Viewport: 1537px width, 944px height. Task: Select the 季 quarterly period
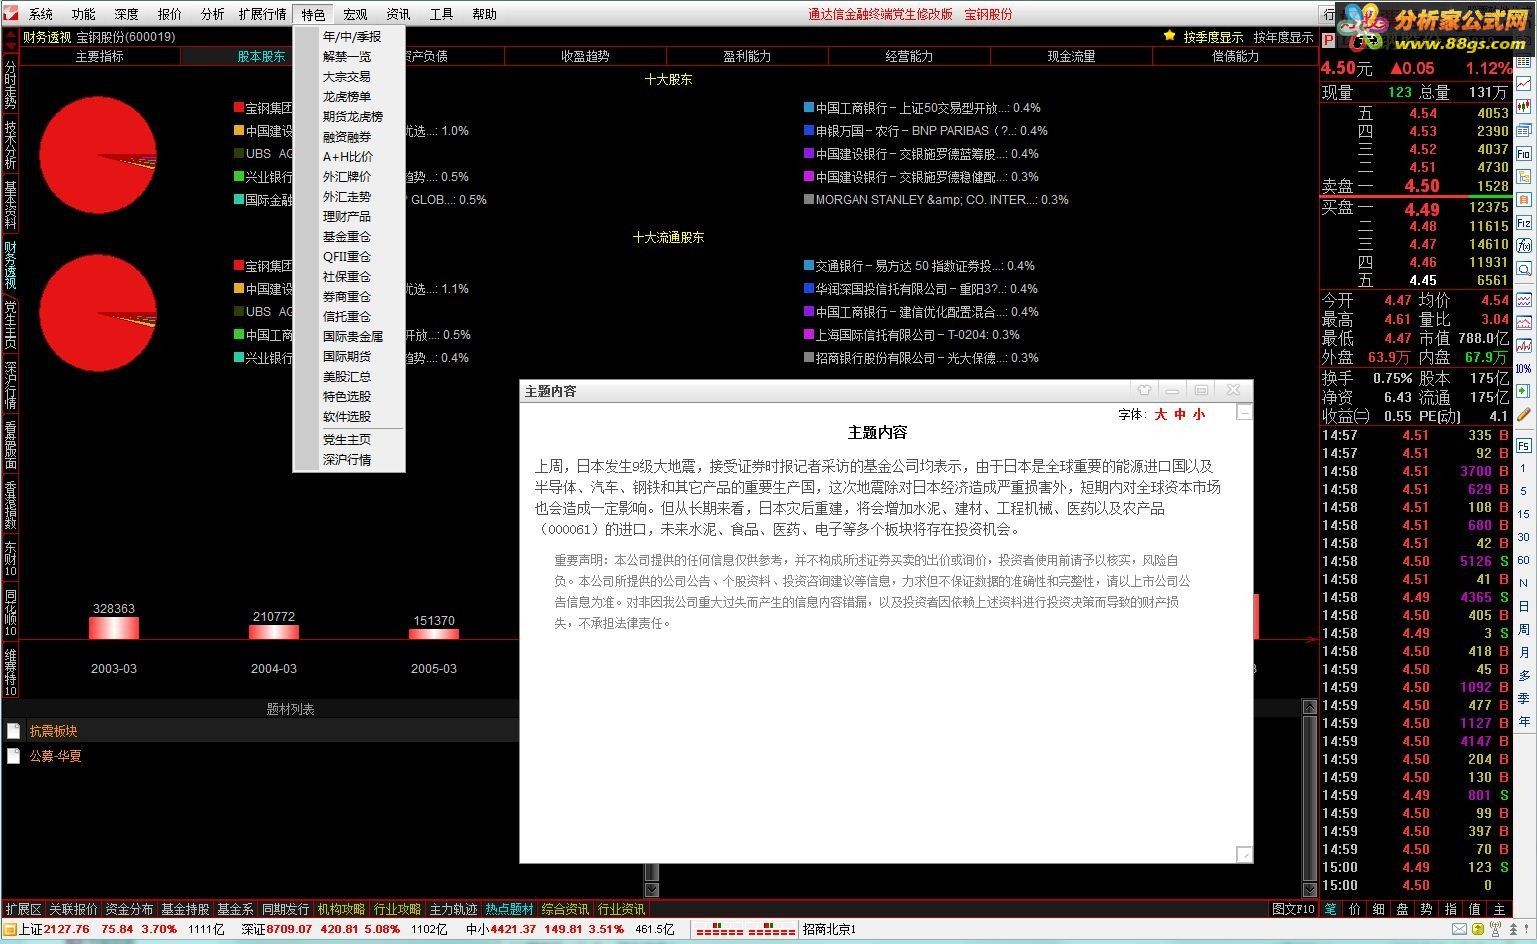(1524, 698)
